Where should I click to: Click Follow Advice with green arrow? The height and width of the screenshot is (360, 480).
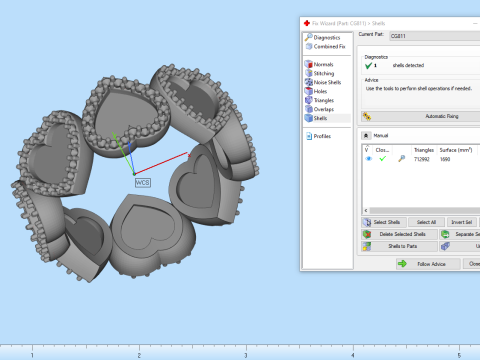pos(428,264)
